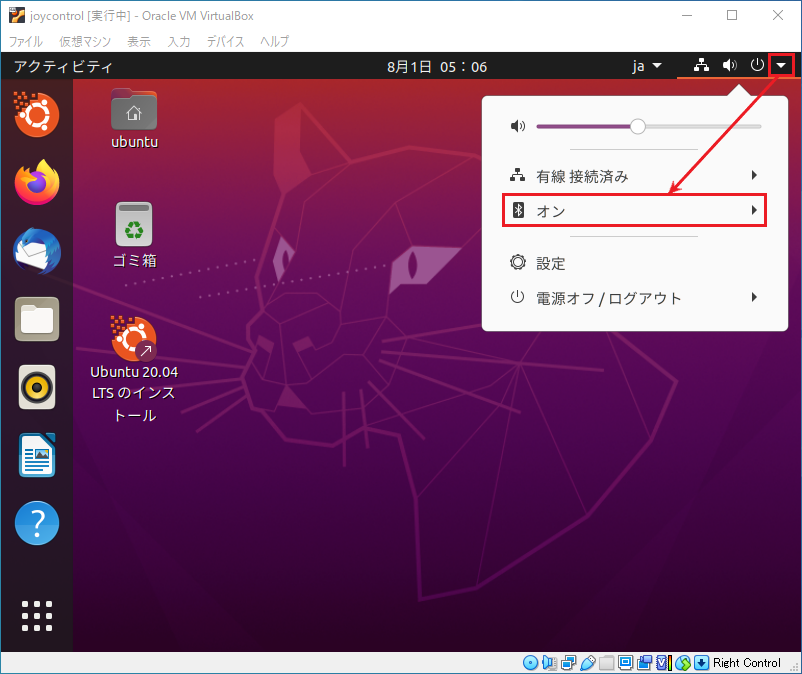The height and width of the screenshot is (674, 802).
Task: Click the VirtualBox USB status icon
Action: 588,663
